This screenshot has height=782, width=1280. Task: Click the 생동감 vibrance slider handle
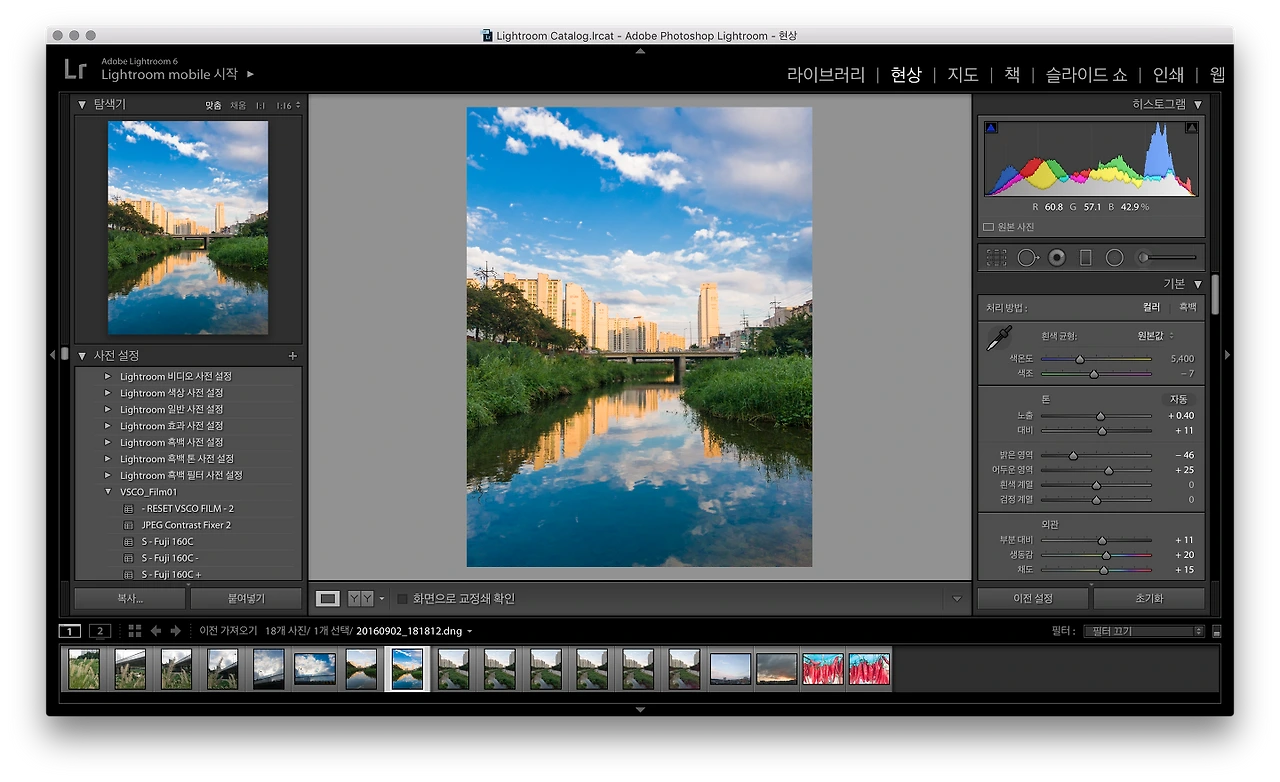[1106, 555]
